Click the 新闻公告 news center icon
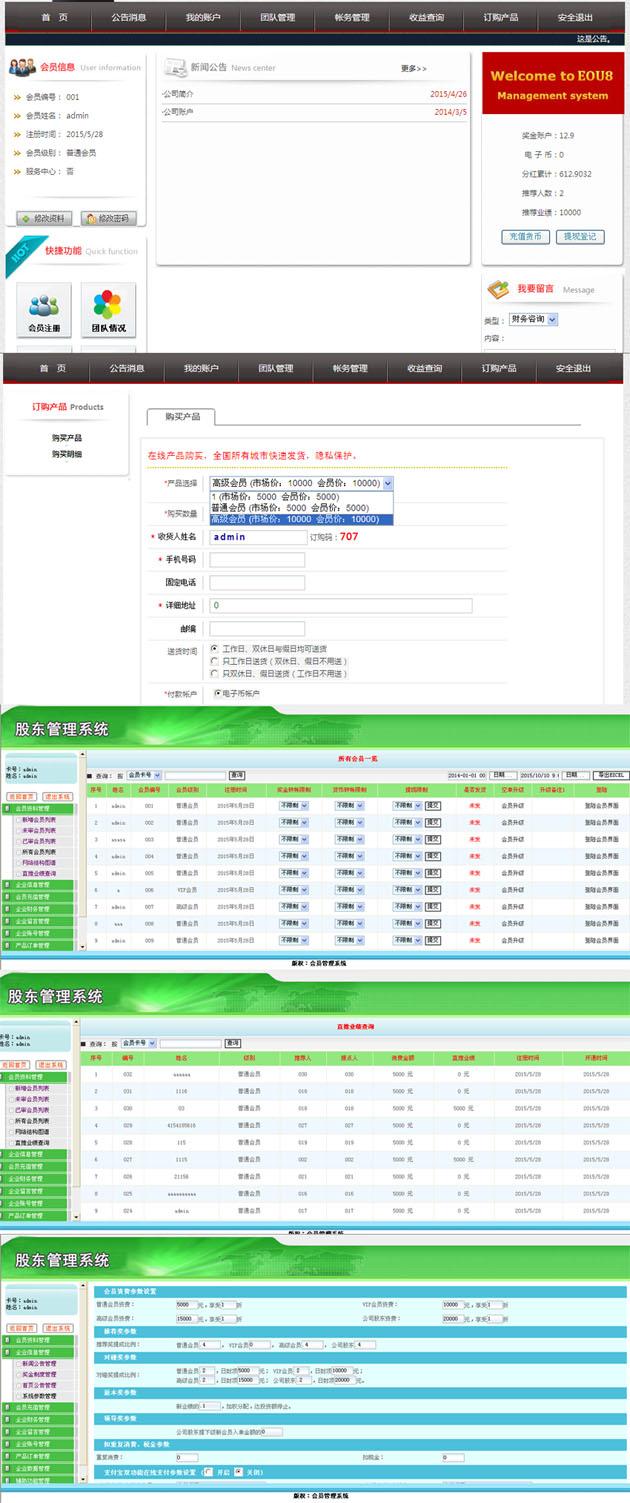Viewport: 630px width, 1503px height. 175,67
